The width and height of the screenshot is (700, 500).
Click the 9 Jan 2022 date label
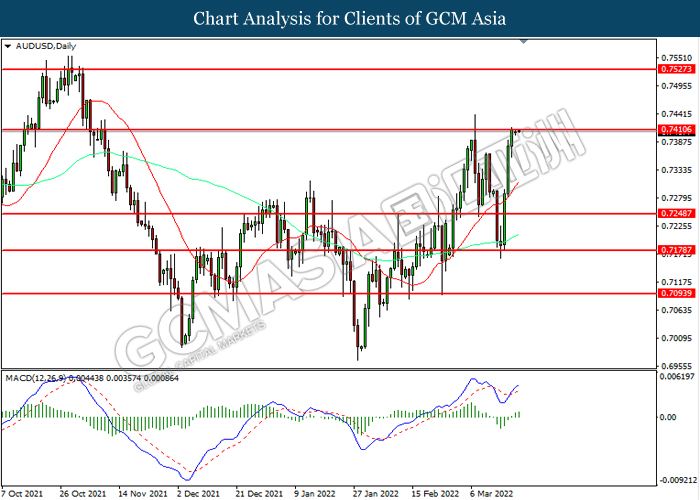point(315,493)
